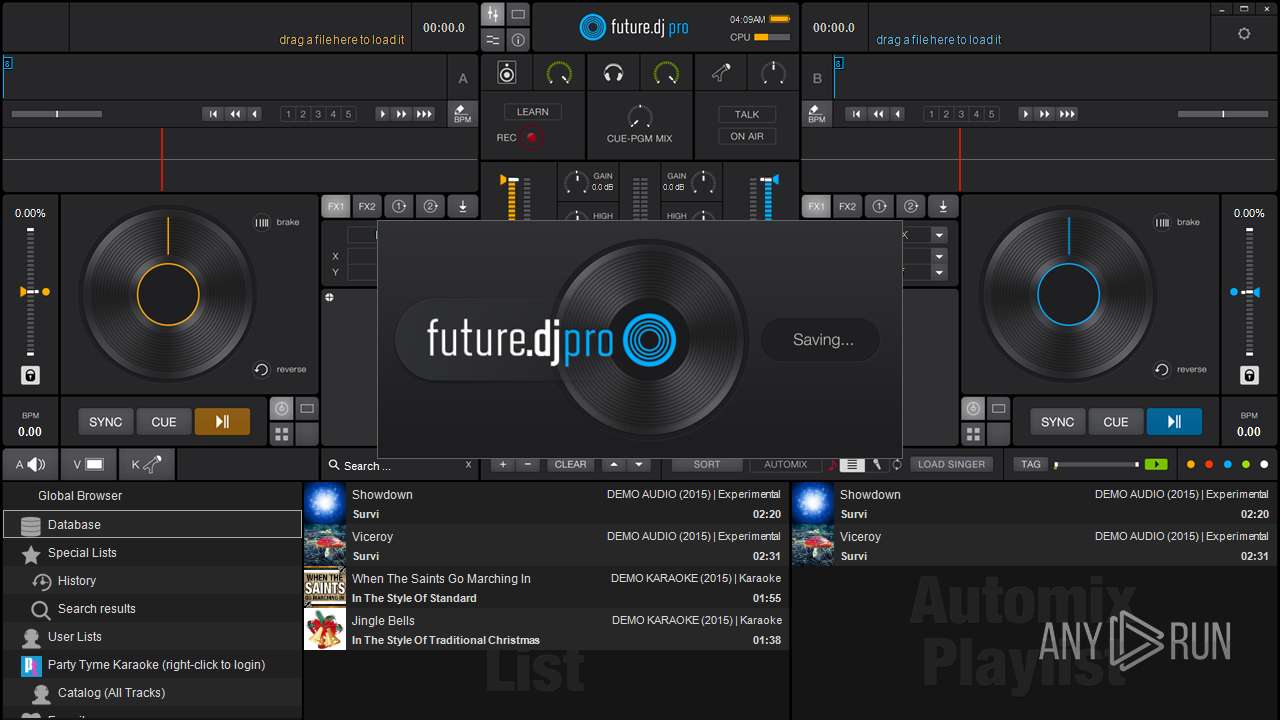Play or pause deck A
Screen dimensions: 1280x720
222,422
